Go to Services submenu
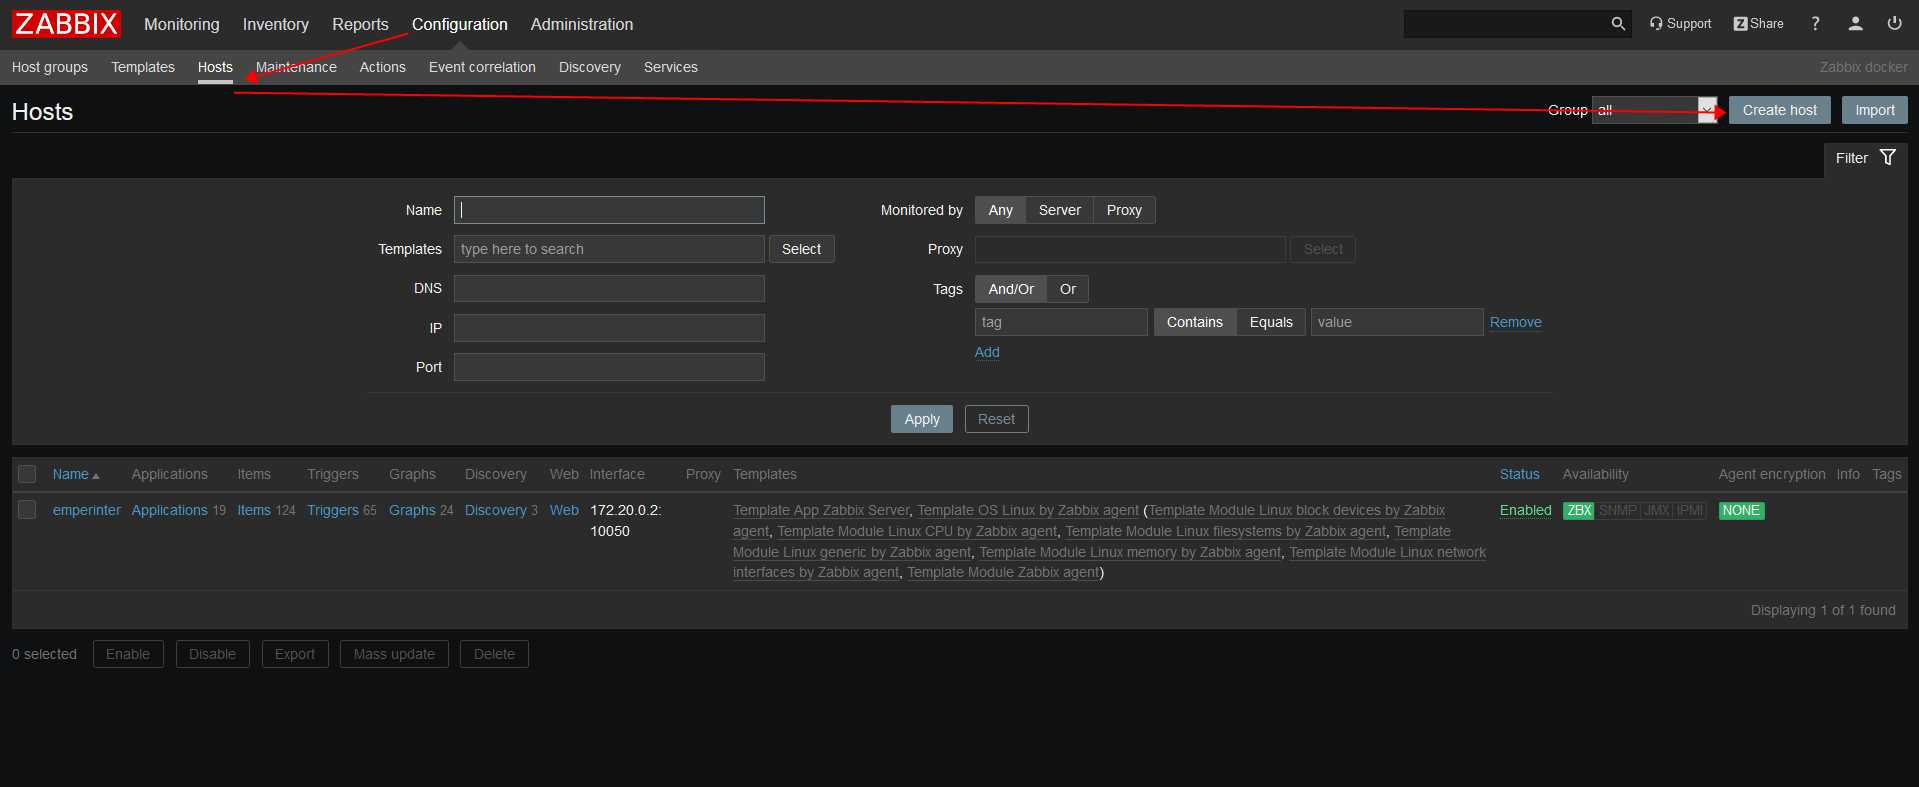1919x787 pixels. pyautogui.click(x=671, y=67)
